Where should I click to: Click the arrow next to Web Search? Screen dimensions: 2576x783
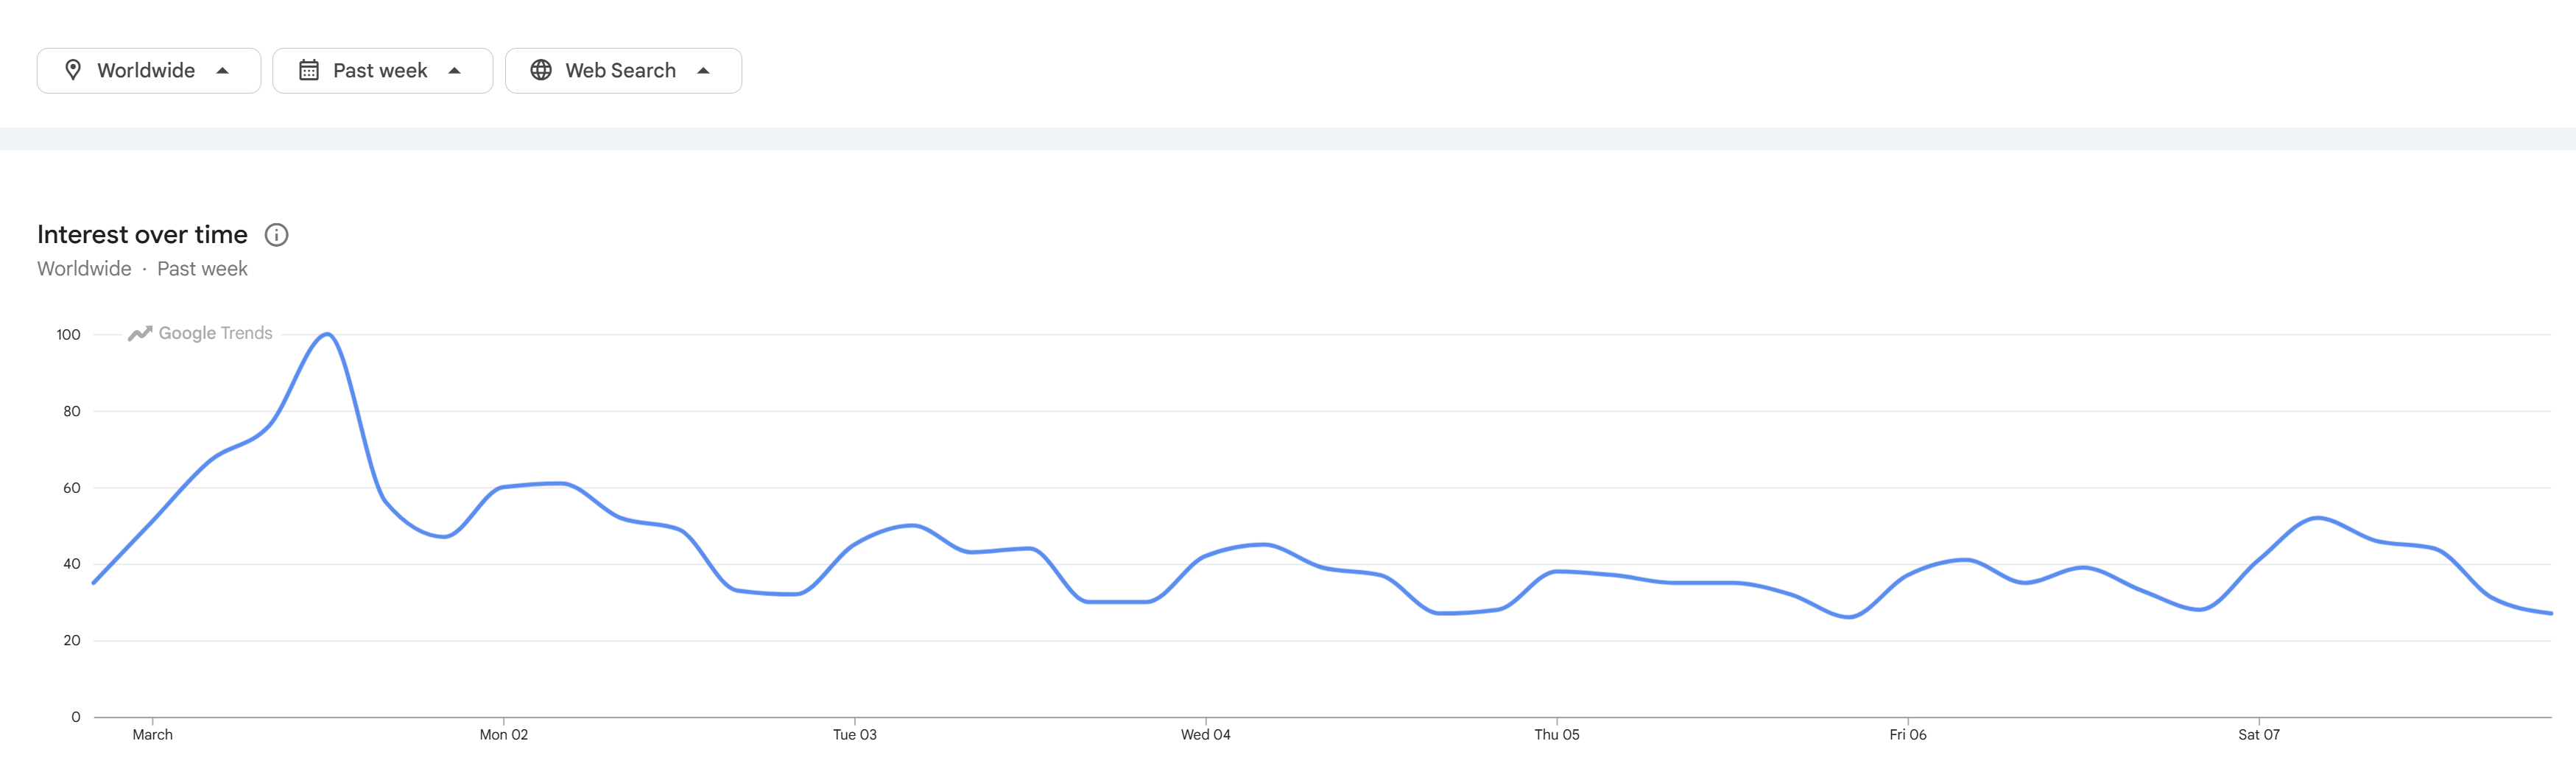[704, 71]
